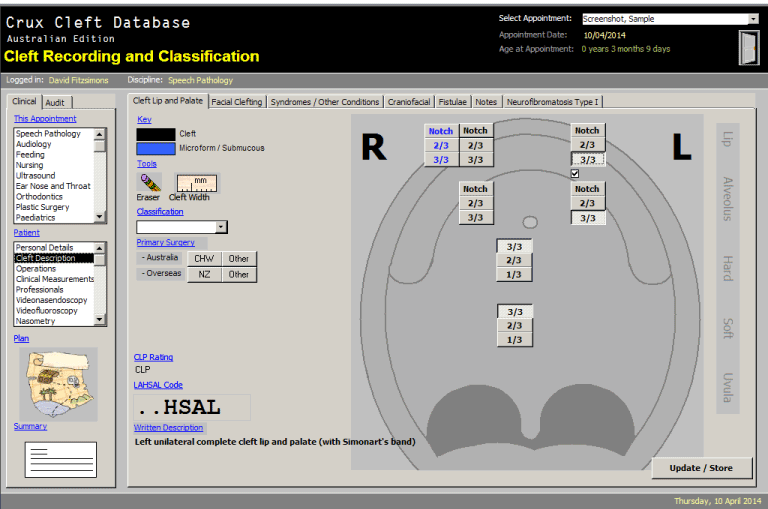Select Audiology in the appointment list
Viewport: 768px width, 509px height.
point(34,144)
